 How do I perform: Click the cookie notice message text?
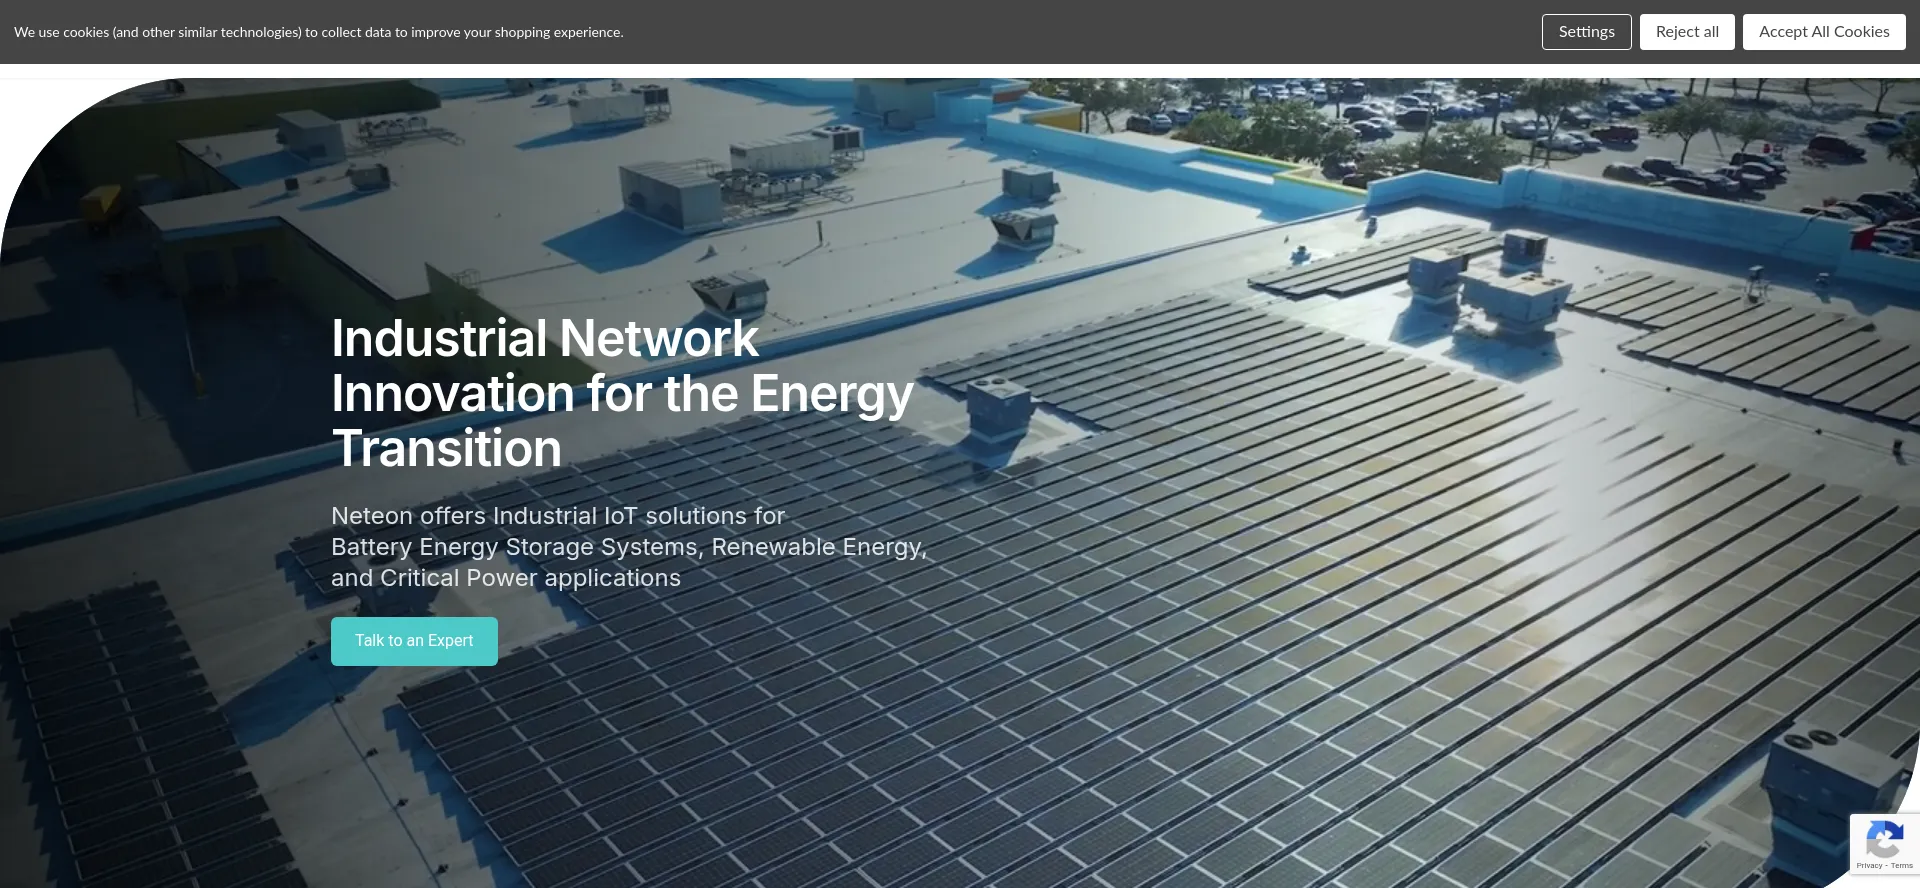tap(318, 32)
